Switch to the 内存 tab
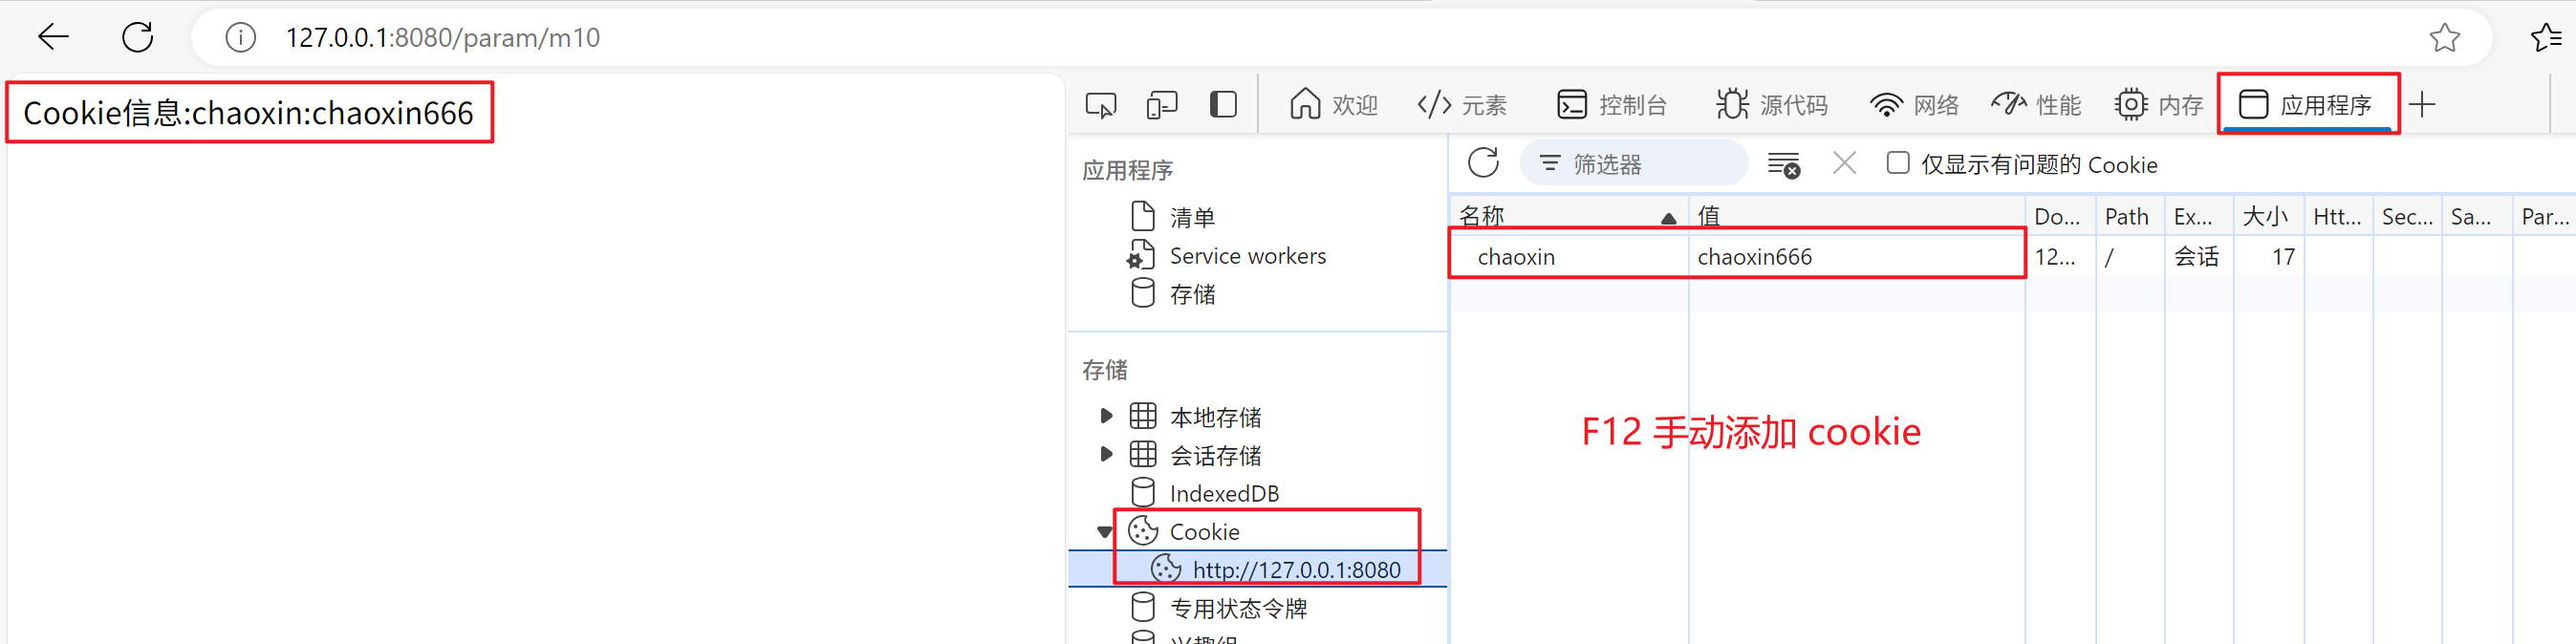 click(x=2159, y=105)
